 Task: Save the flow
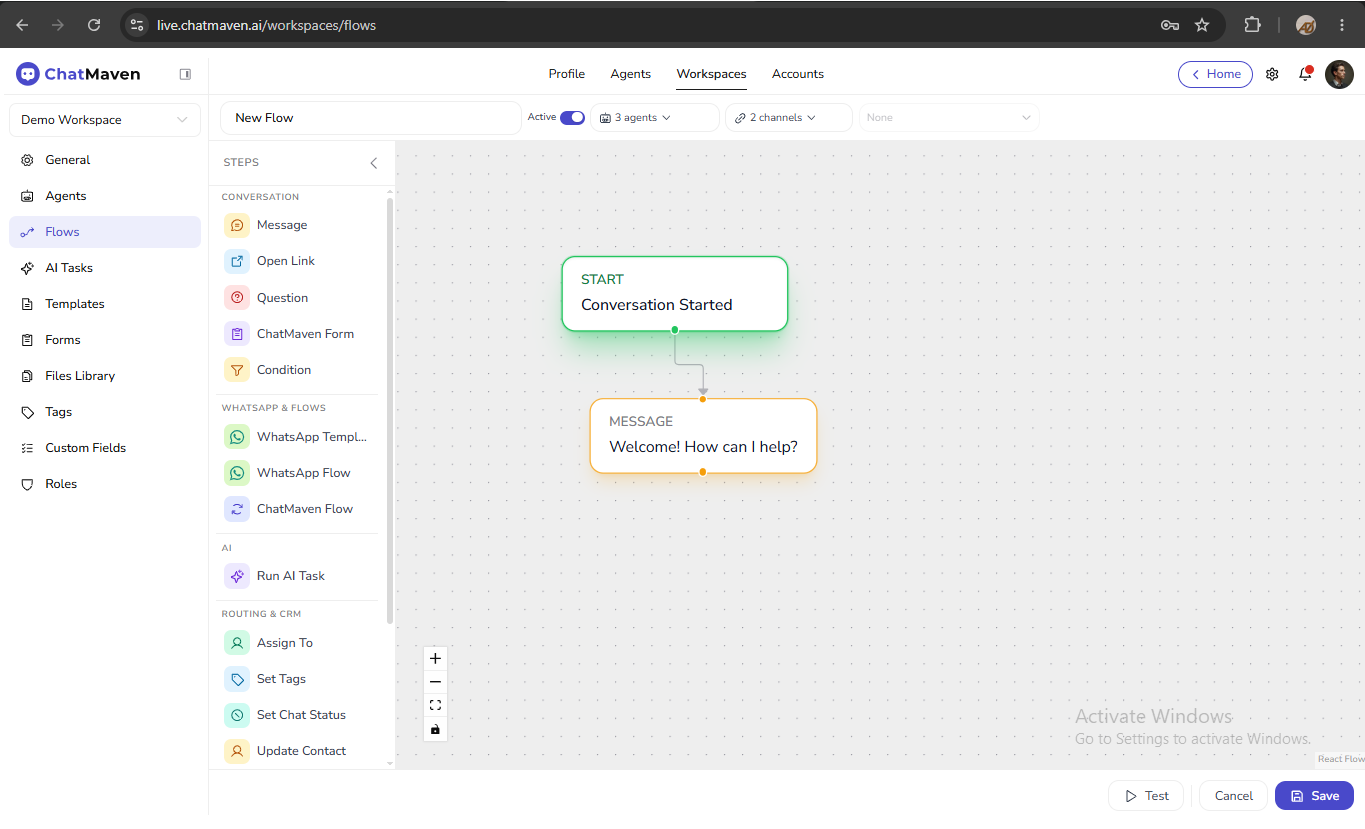[1314, 796]
